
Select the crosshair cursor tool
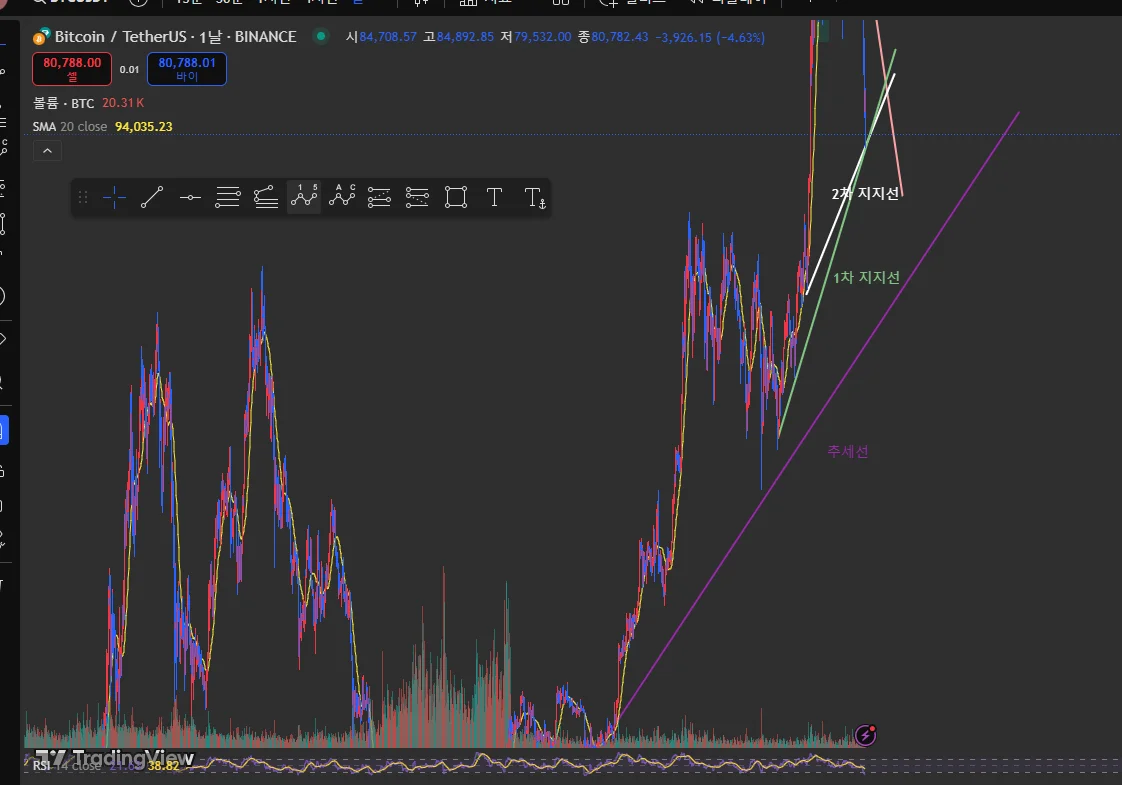click(114, 197)
